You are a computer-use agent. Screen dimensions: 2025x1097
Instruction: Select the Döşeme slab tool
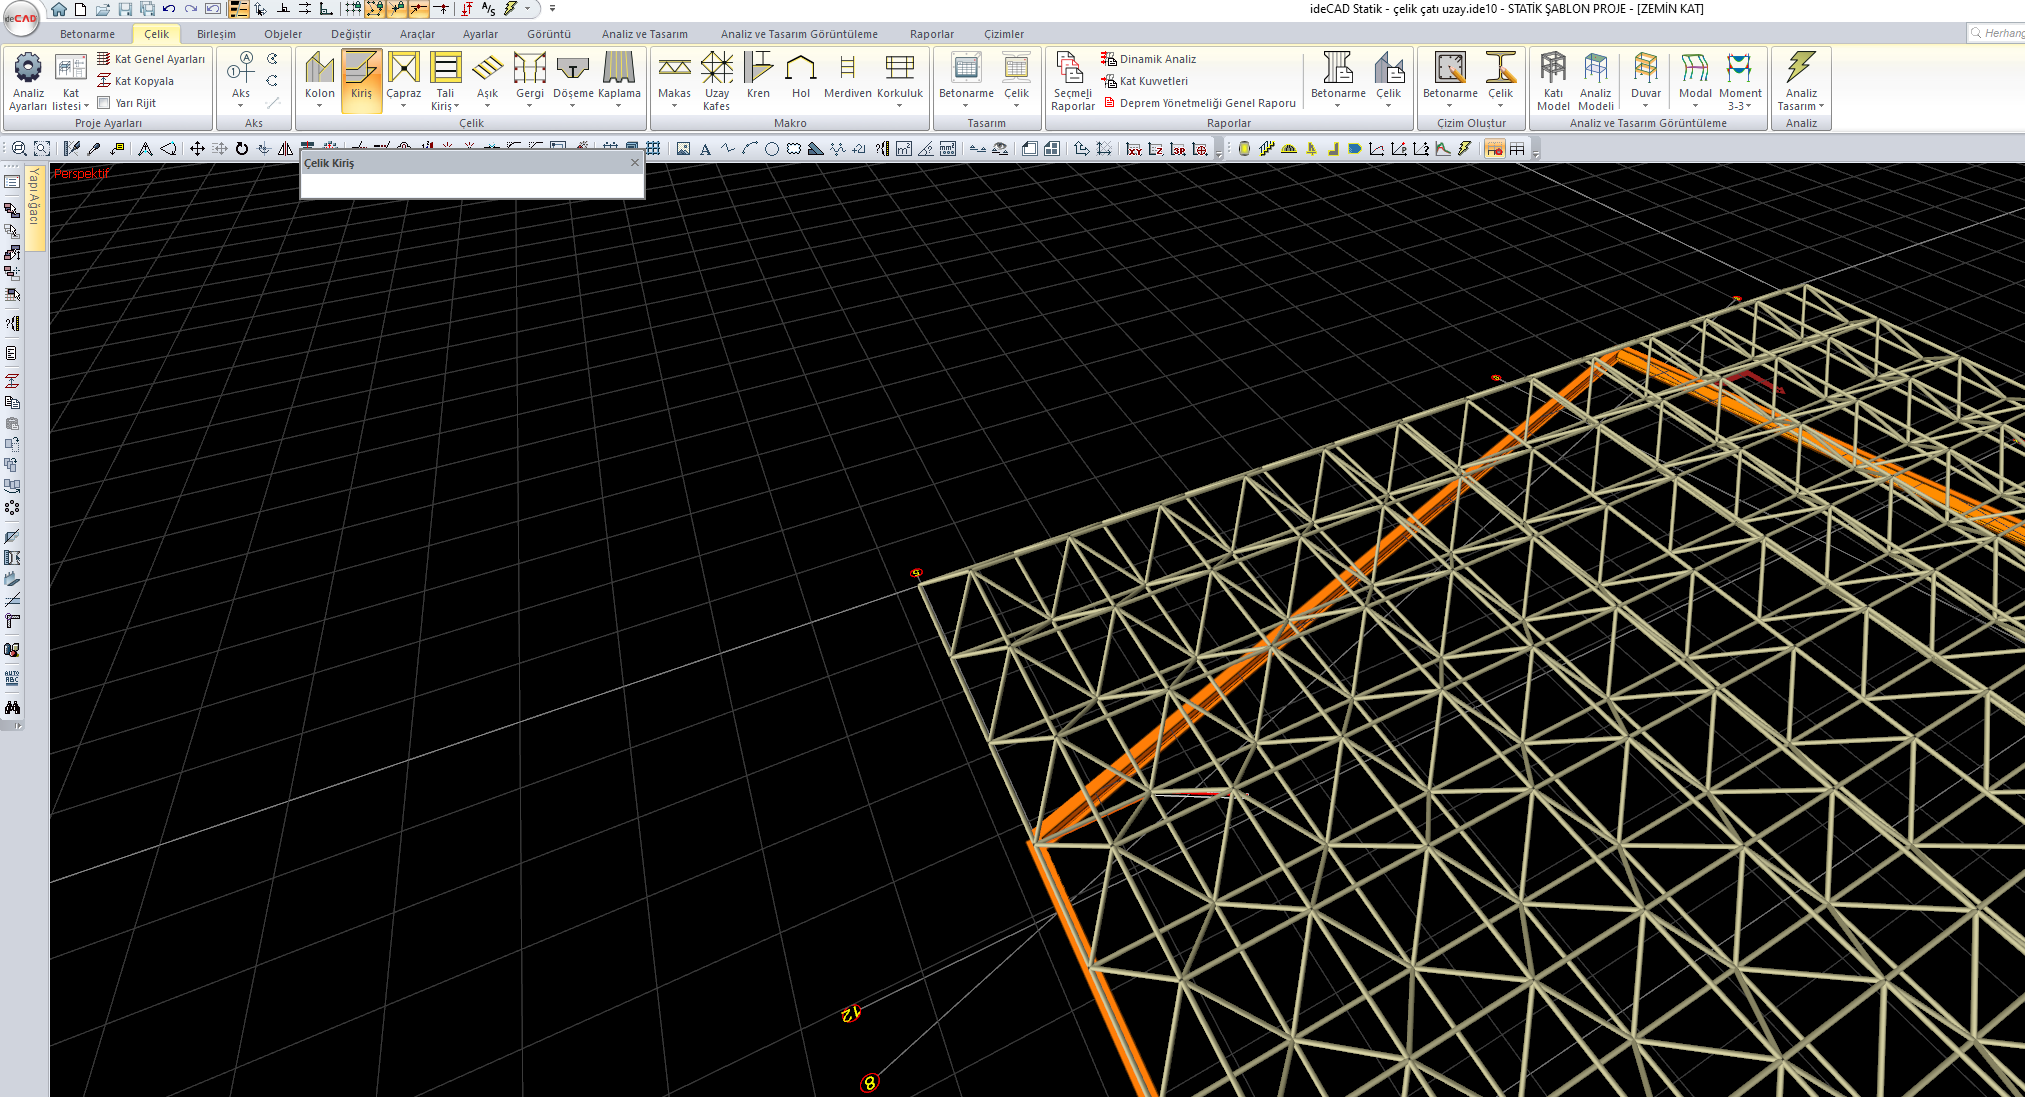(573, 80)
